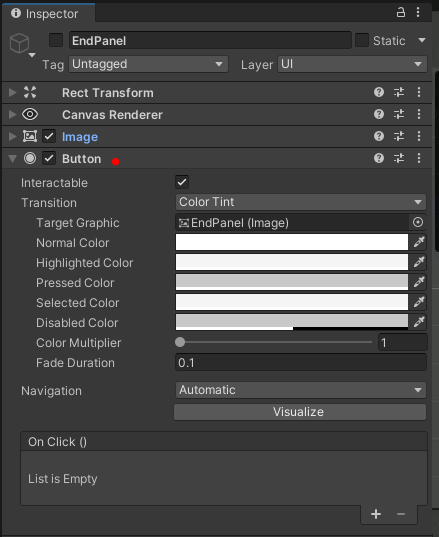The width and height of the screenshot is (439, 537).
Task: Open the Disabled Color swatch
Action: (292, 322)
